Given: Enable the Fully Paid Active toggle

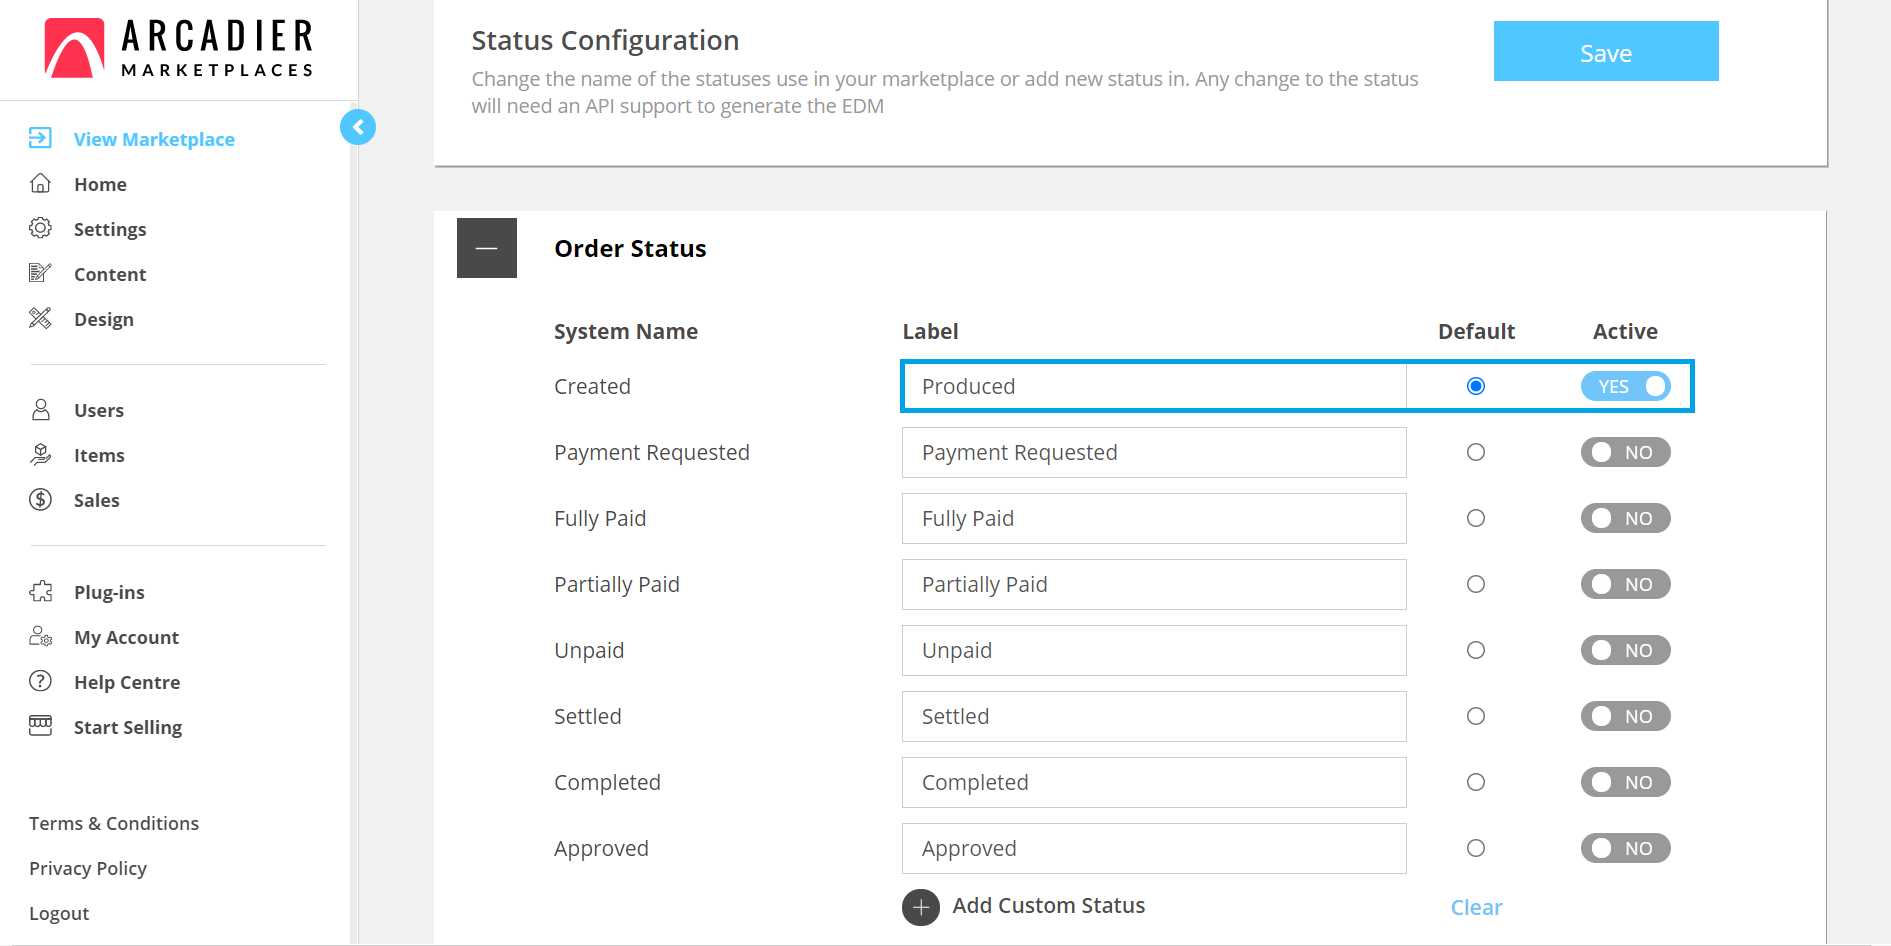Looking at the screenshot, I should pyautogui.click(x=1625, y=518).
